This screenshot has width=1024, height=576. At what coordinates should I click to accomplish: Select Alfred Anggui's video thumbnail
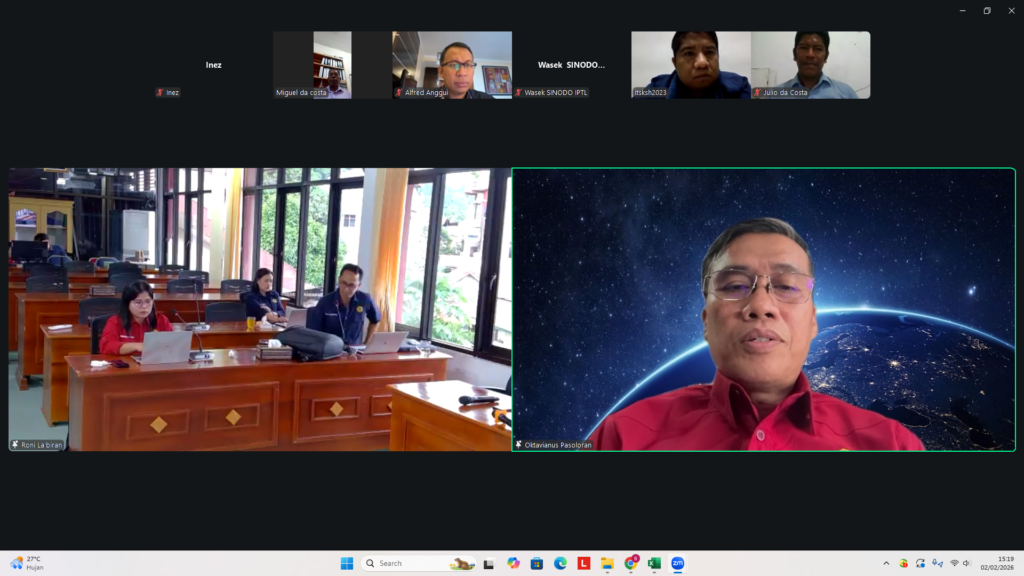point(452,65)
